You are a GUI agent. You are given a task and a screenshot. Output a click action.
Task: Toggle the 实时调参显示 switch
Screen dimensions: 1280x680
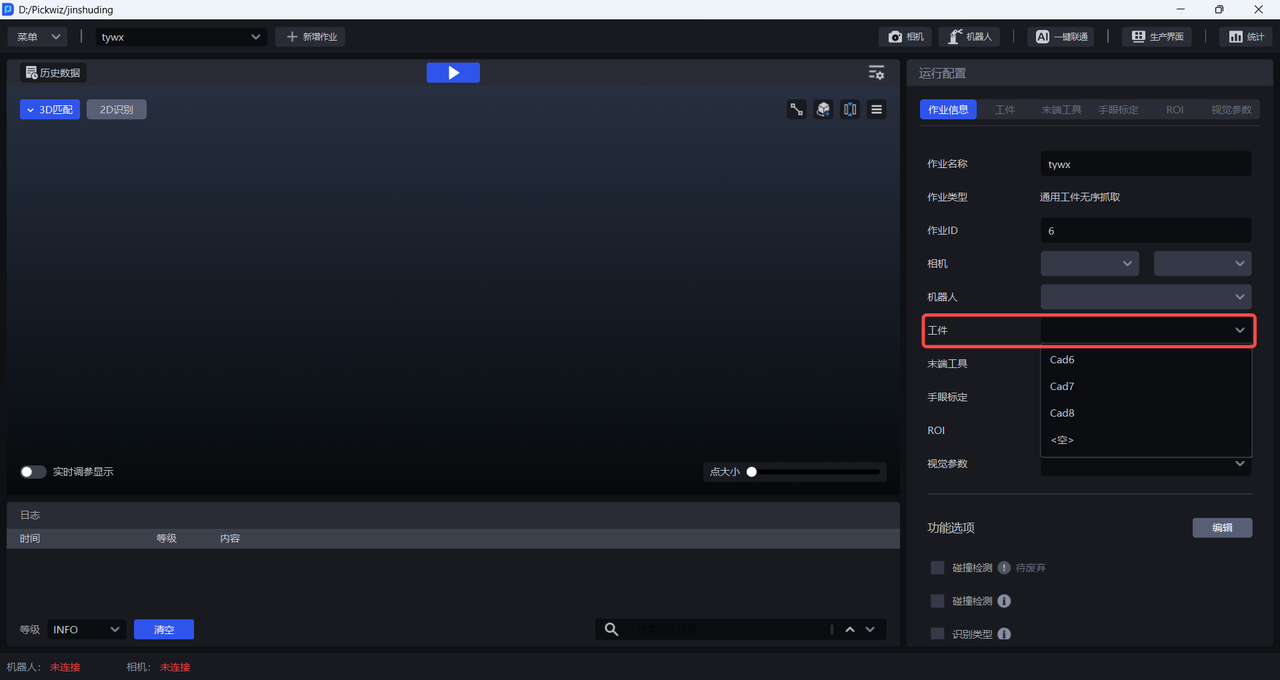pyautogui.click(x=33, y=472)
